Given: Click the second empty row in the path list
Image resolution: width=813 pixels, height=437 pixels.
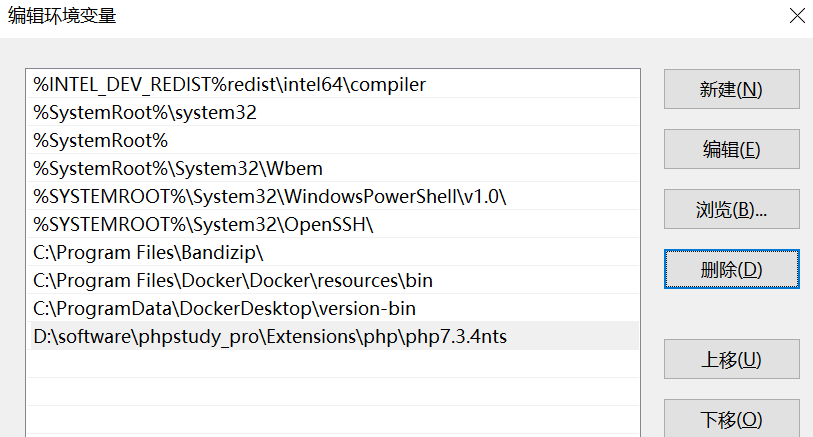Looking at the screenshot, I should (332, 392).
